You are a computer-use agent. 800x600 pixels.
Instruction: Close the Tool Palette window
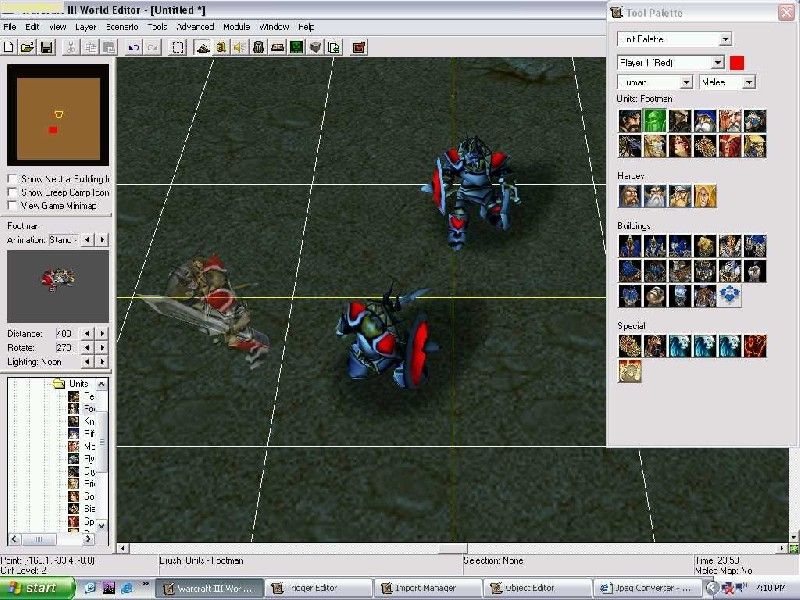pos(786,12)
